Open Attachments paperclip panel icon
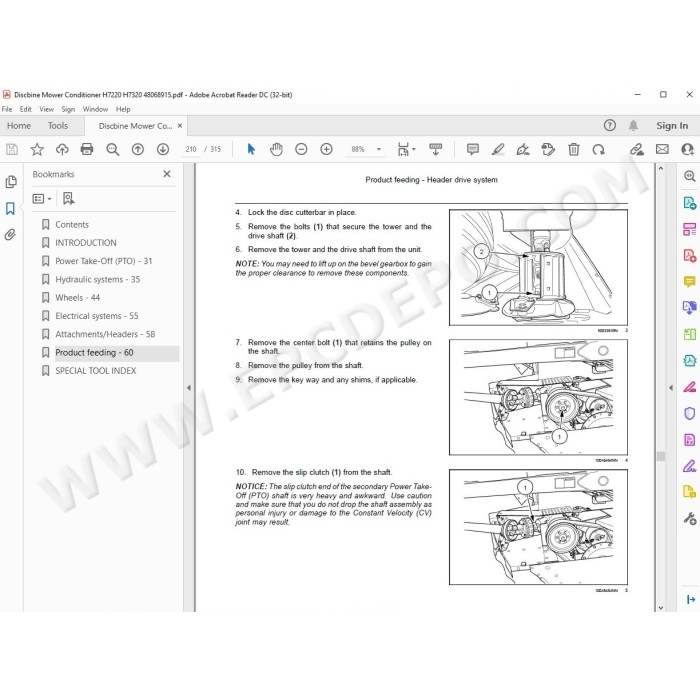This screenshot has width=700, height=700. 10,234
